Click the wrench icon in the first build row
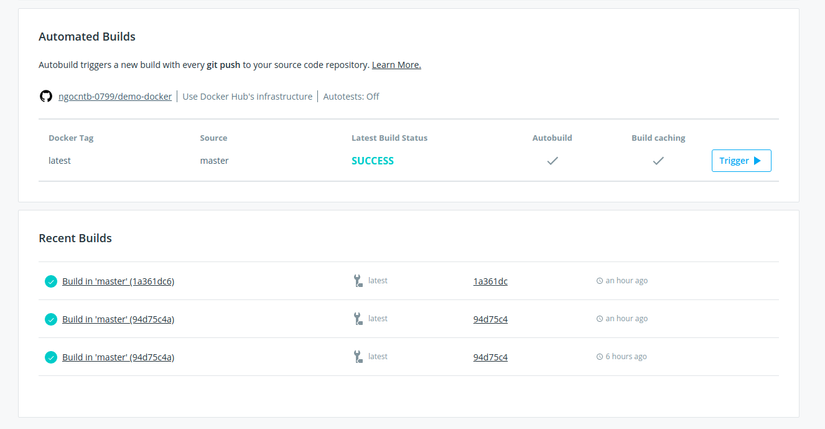Screen dimensions: 825x429 [358, 281]
